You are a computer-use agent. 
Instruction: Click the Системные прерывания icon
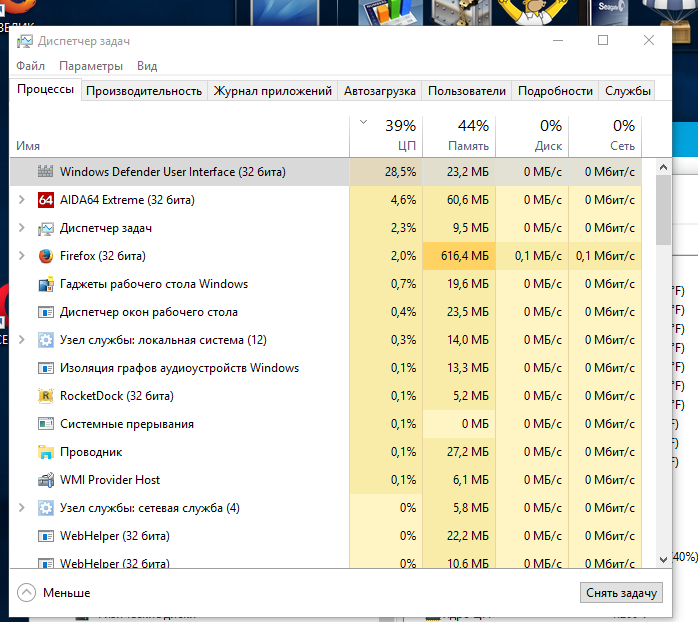point(45,424)
